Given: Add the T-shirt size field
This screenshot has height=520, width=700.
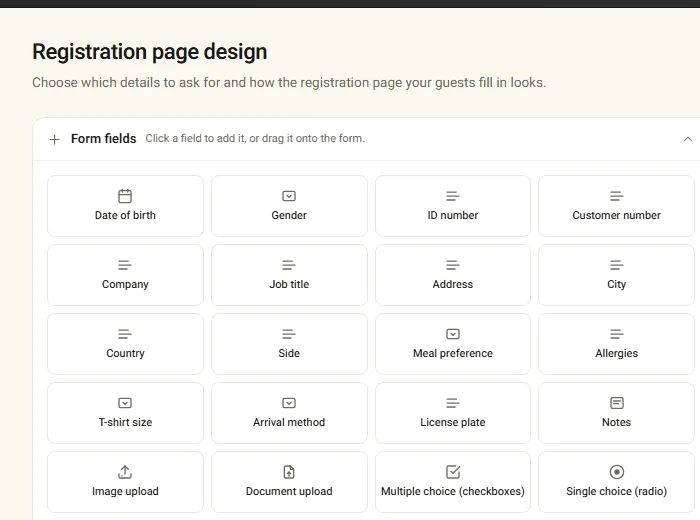Looking at the screenshot, I should click(125, 413).
